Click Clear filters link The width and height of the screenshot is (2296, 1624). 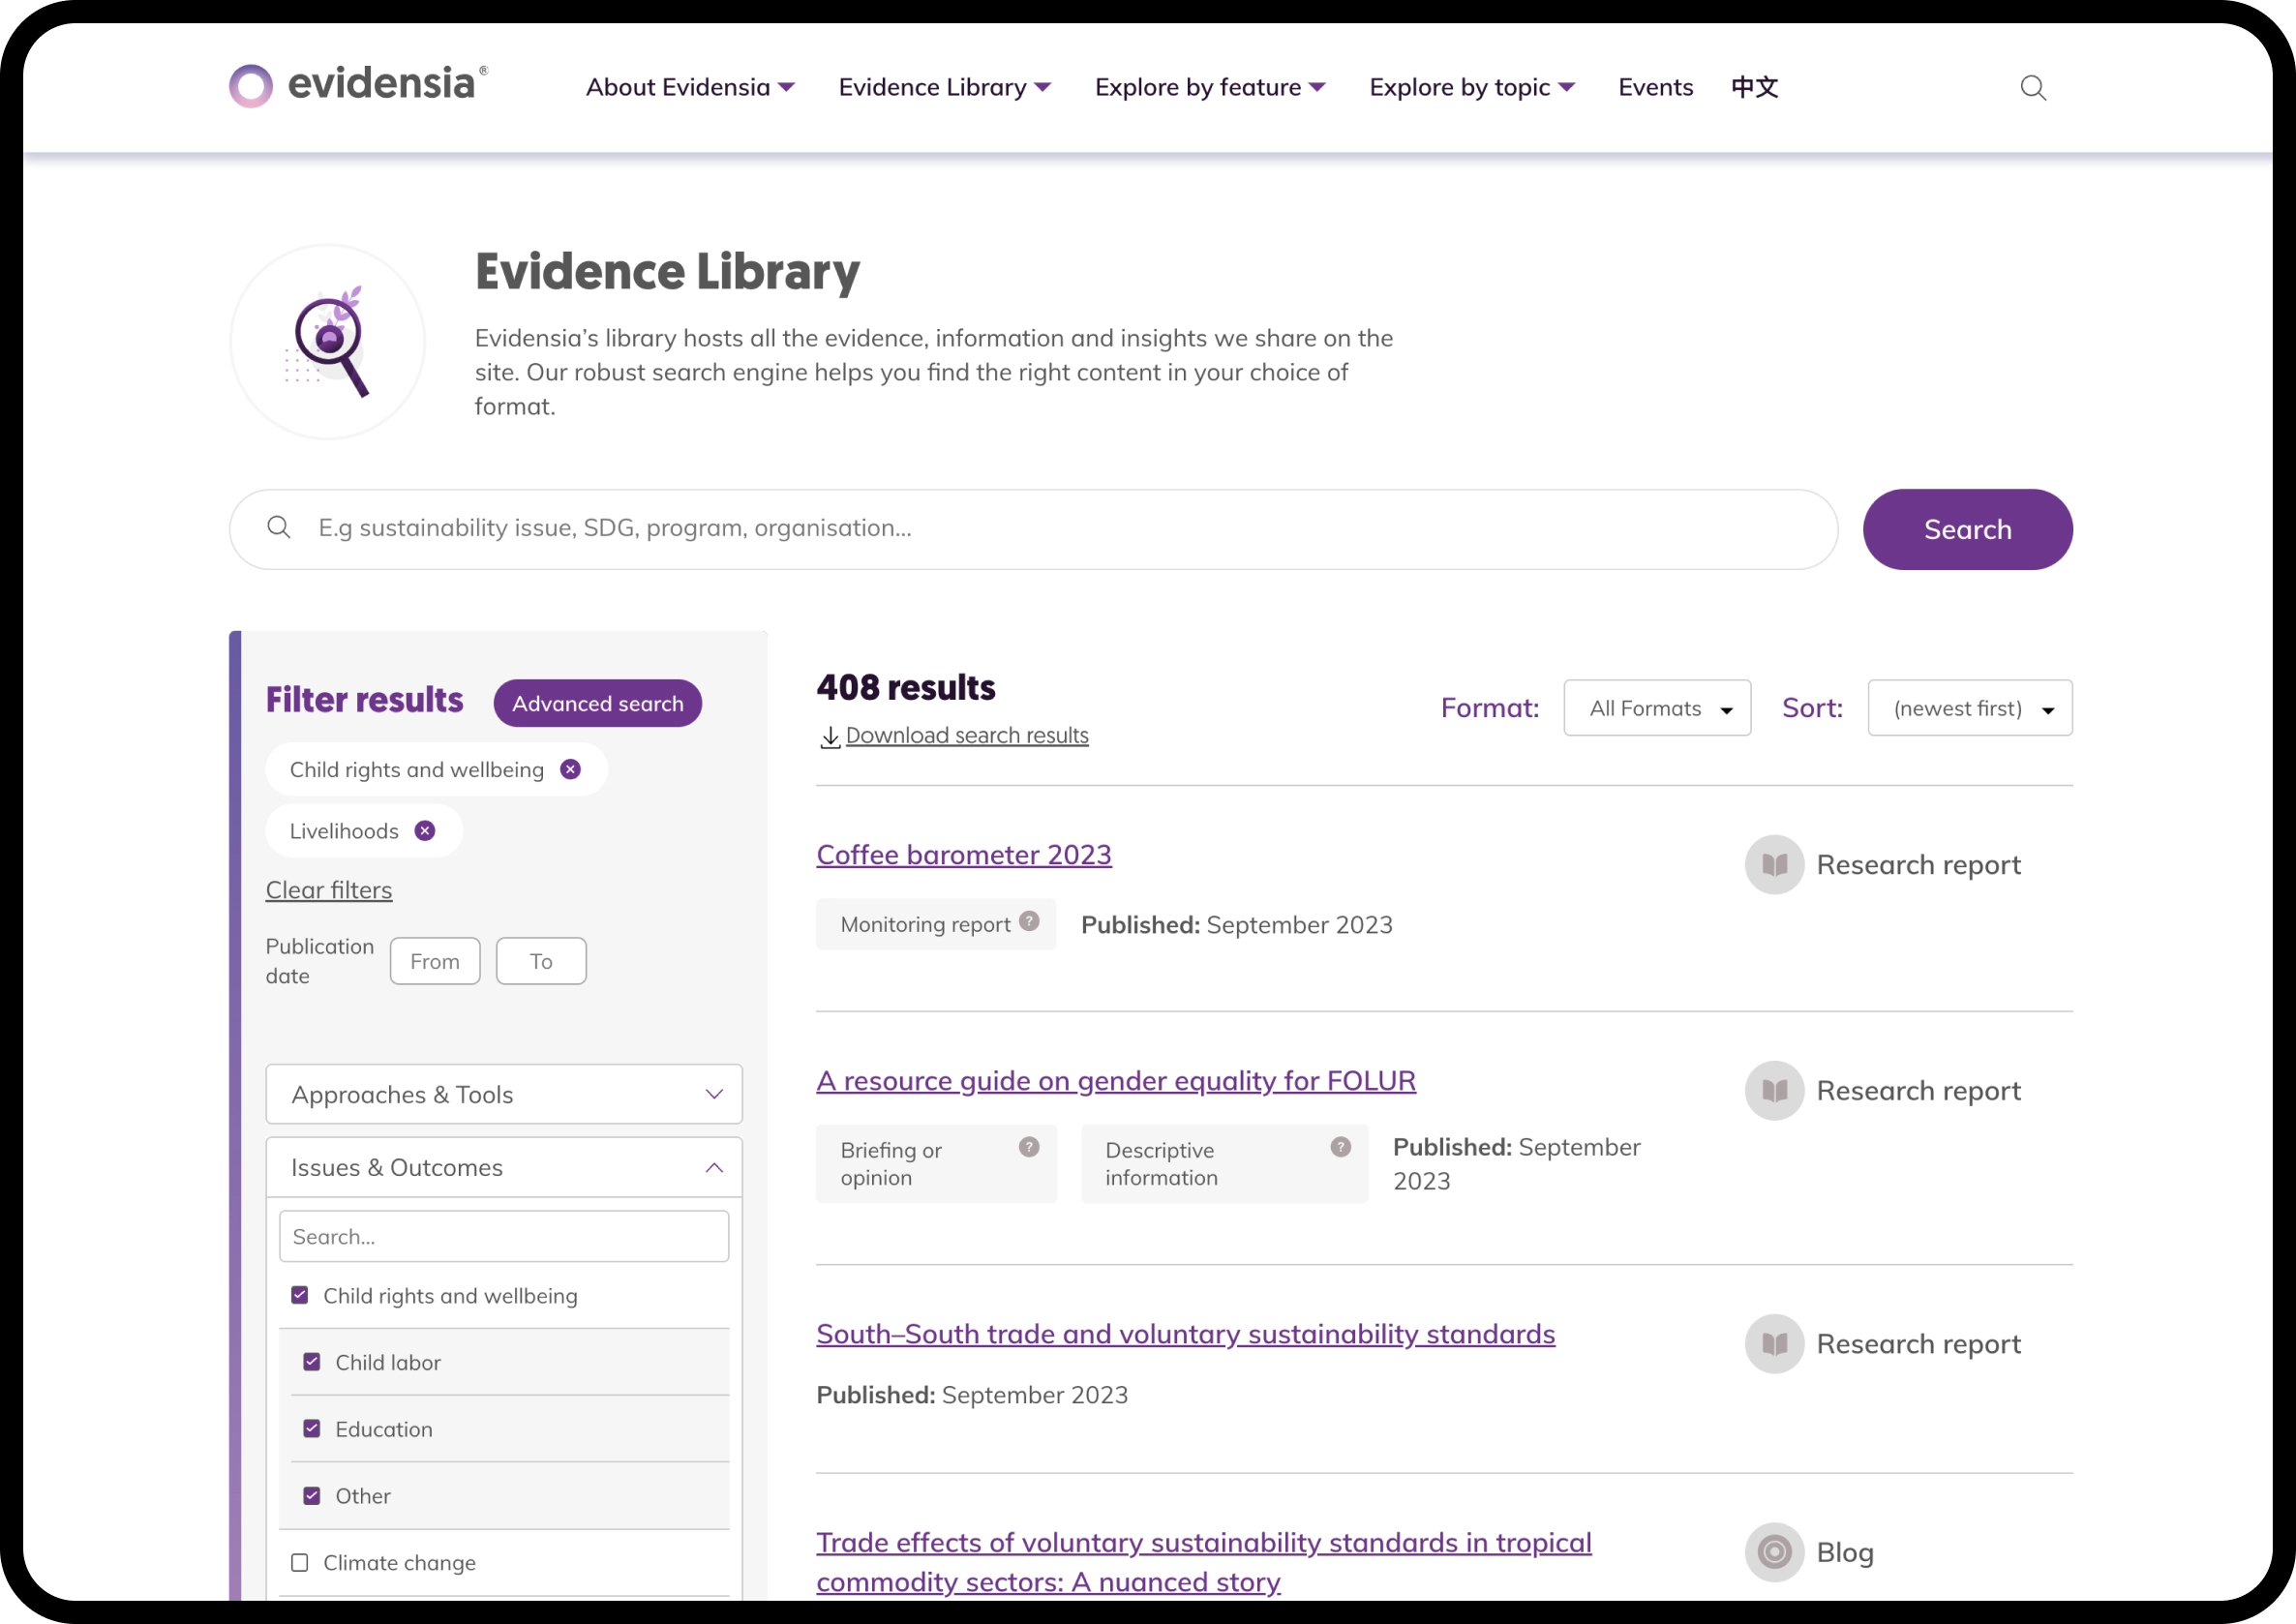pos(329,890)
